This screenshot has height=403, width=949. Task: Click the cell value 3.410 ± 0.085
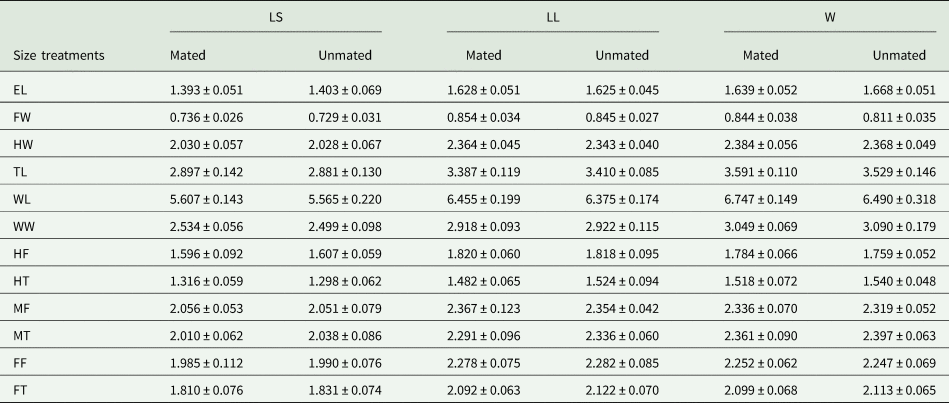click(x=621, y=172)
